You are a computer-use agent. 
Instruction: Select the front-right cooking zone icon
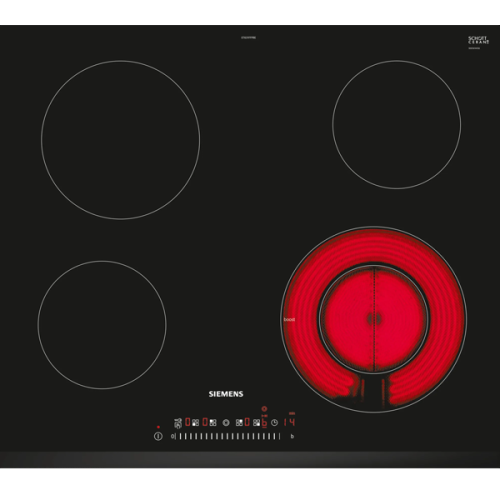pyautogui.click(x=256, y=423)
